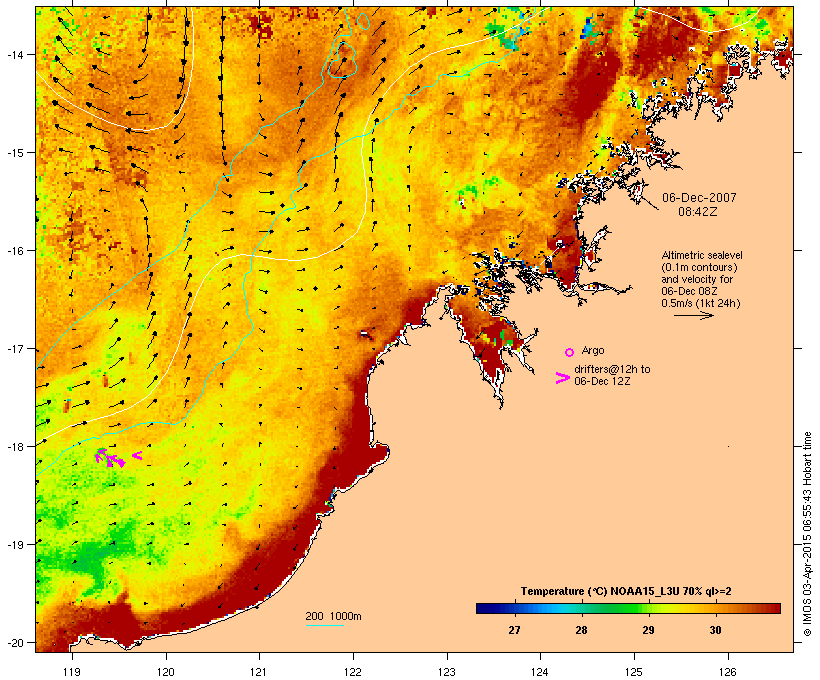Click the latitude axis label -20

[x=14, y=643]
